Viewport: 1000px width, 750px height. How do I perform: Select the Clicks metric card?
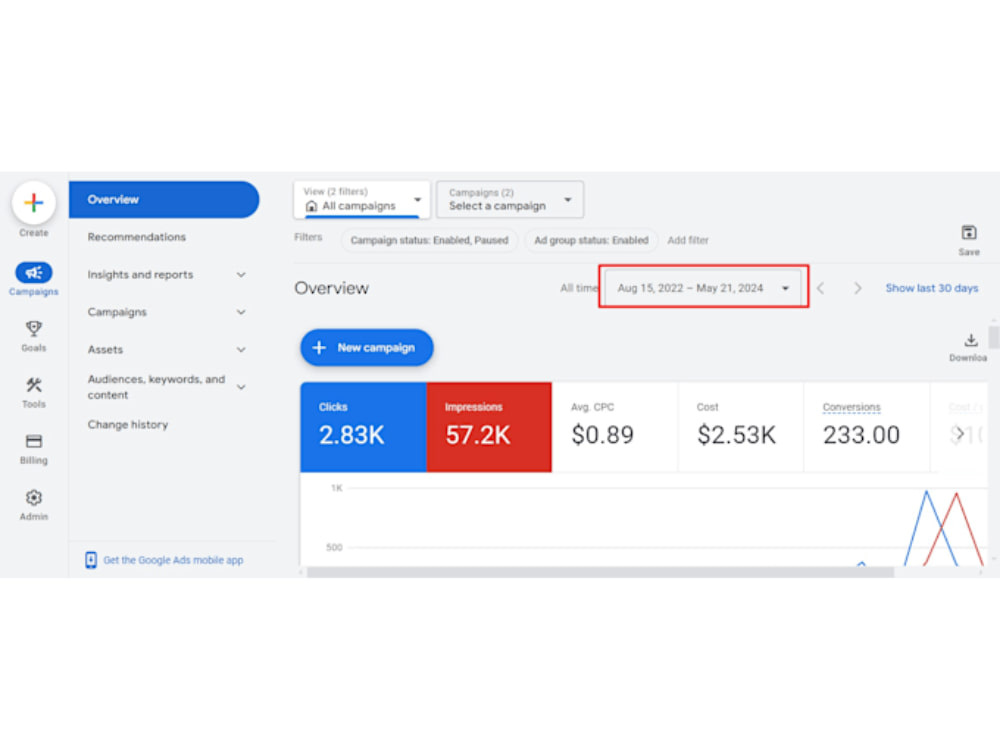(363, 427)
